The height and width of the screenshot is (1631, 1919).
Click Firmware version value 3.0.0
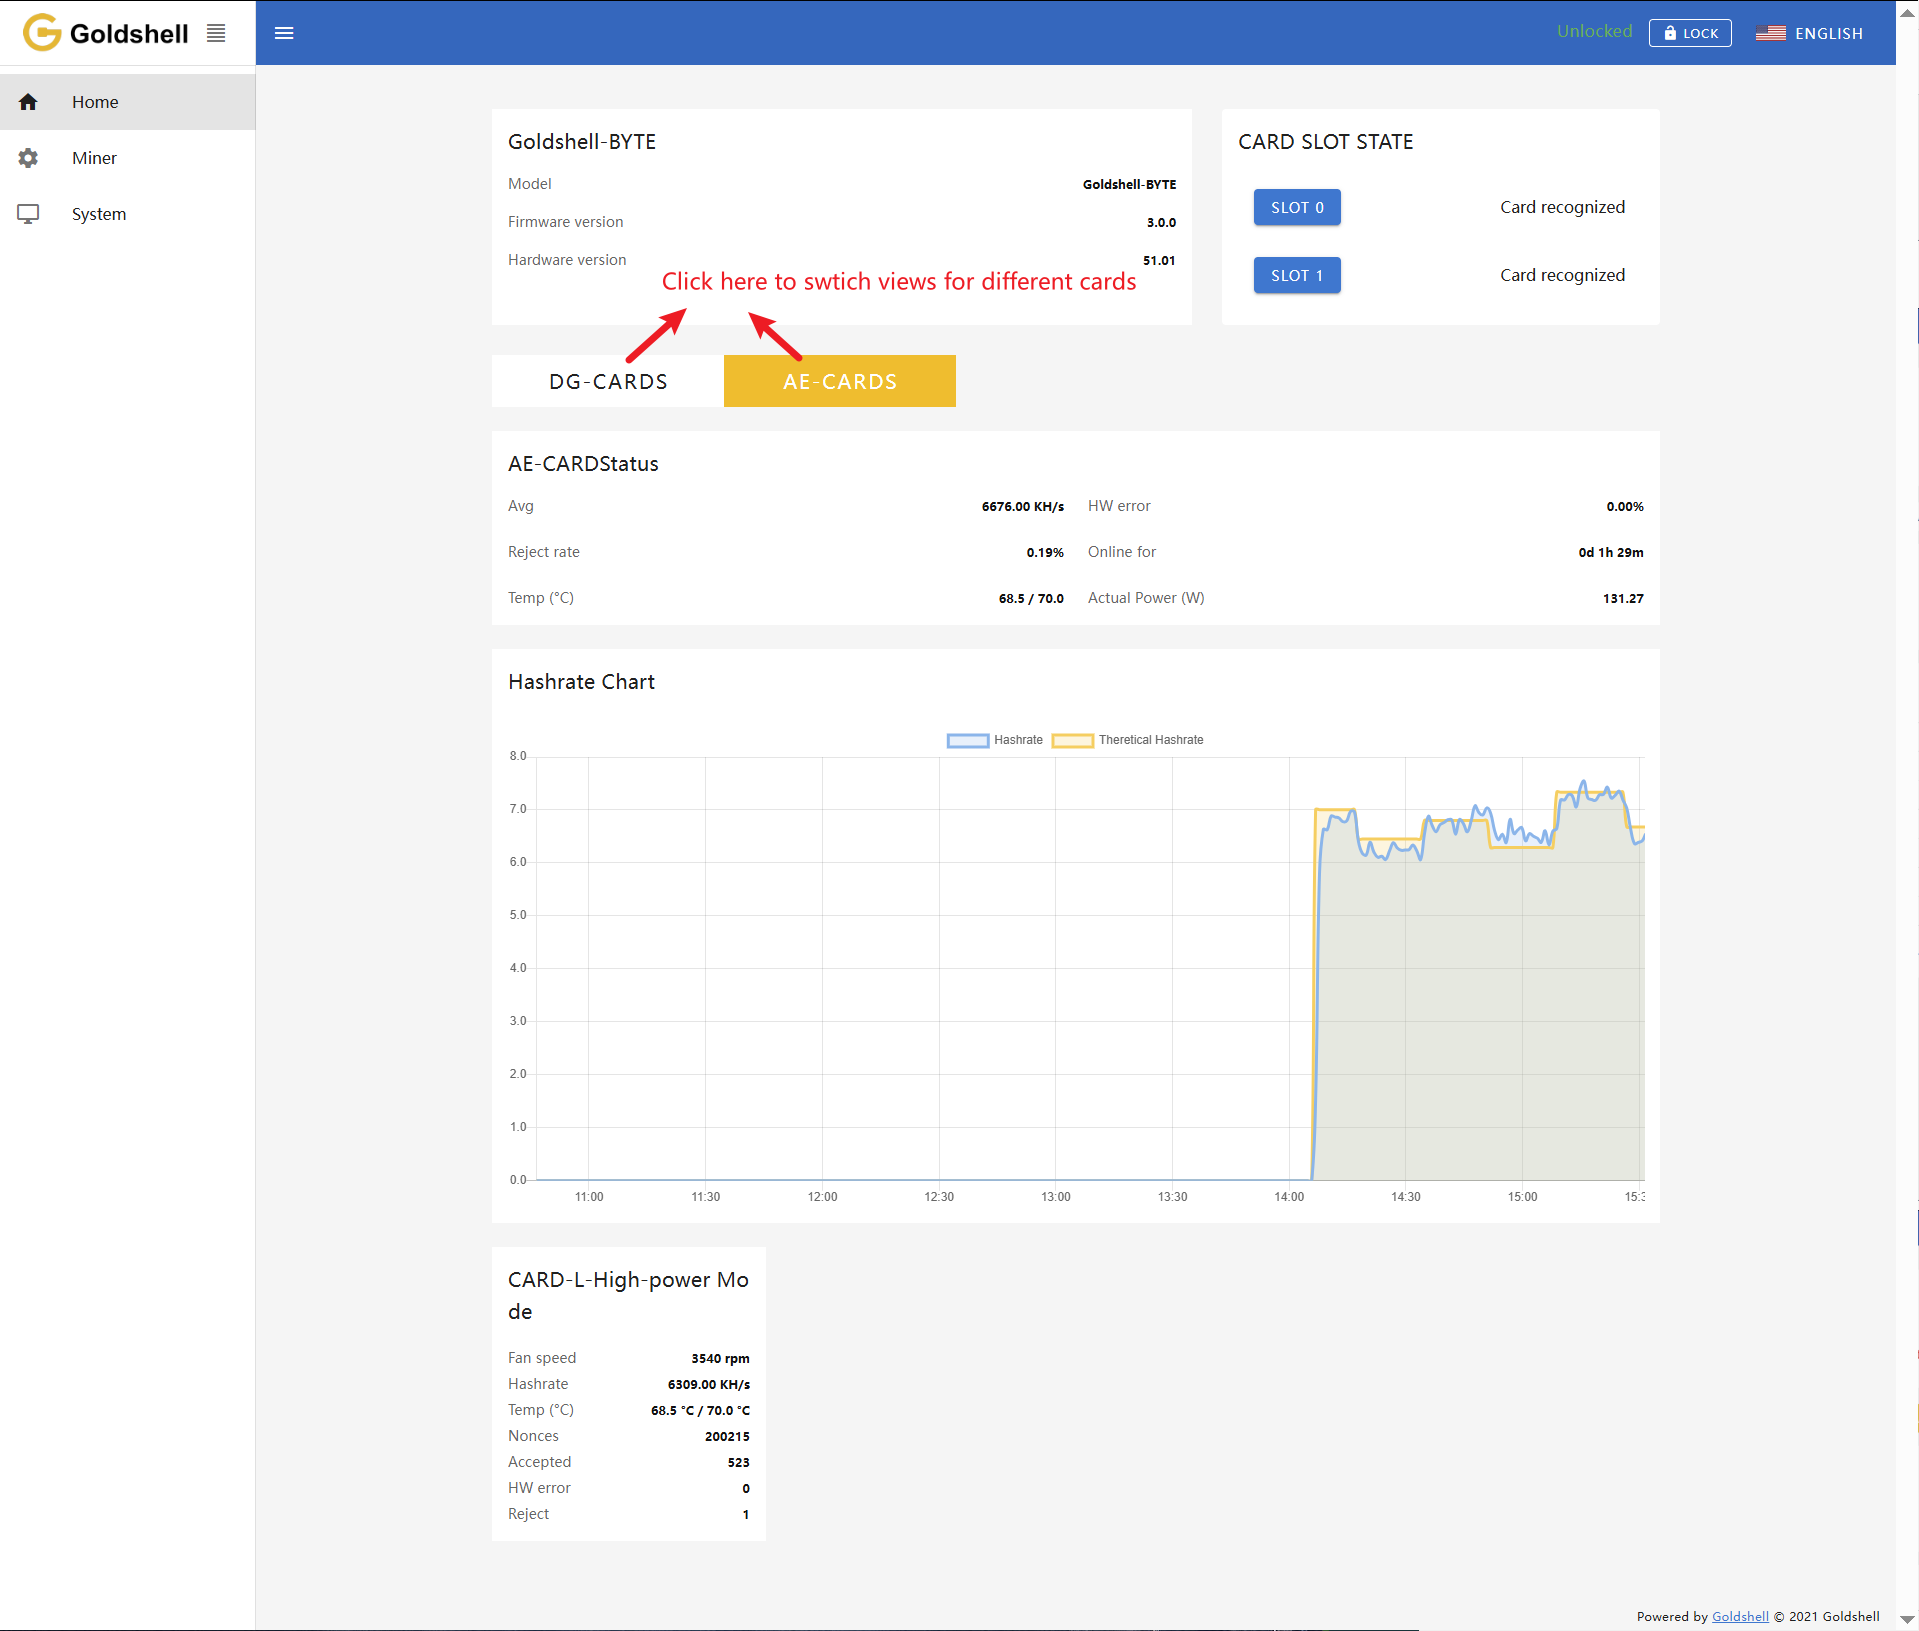coord(1161,223)
